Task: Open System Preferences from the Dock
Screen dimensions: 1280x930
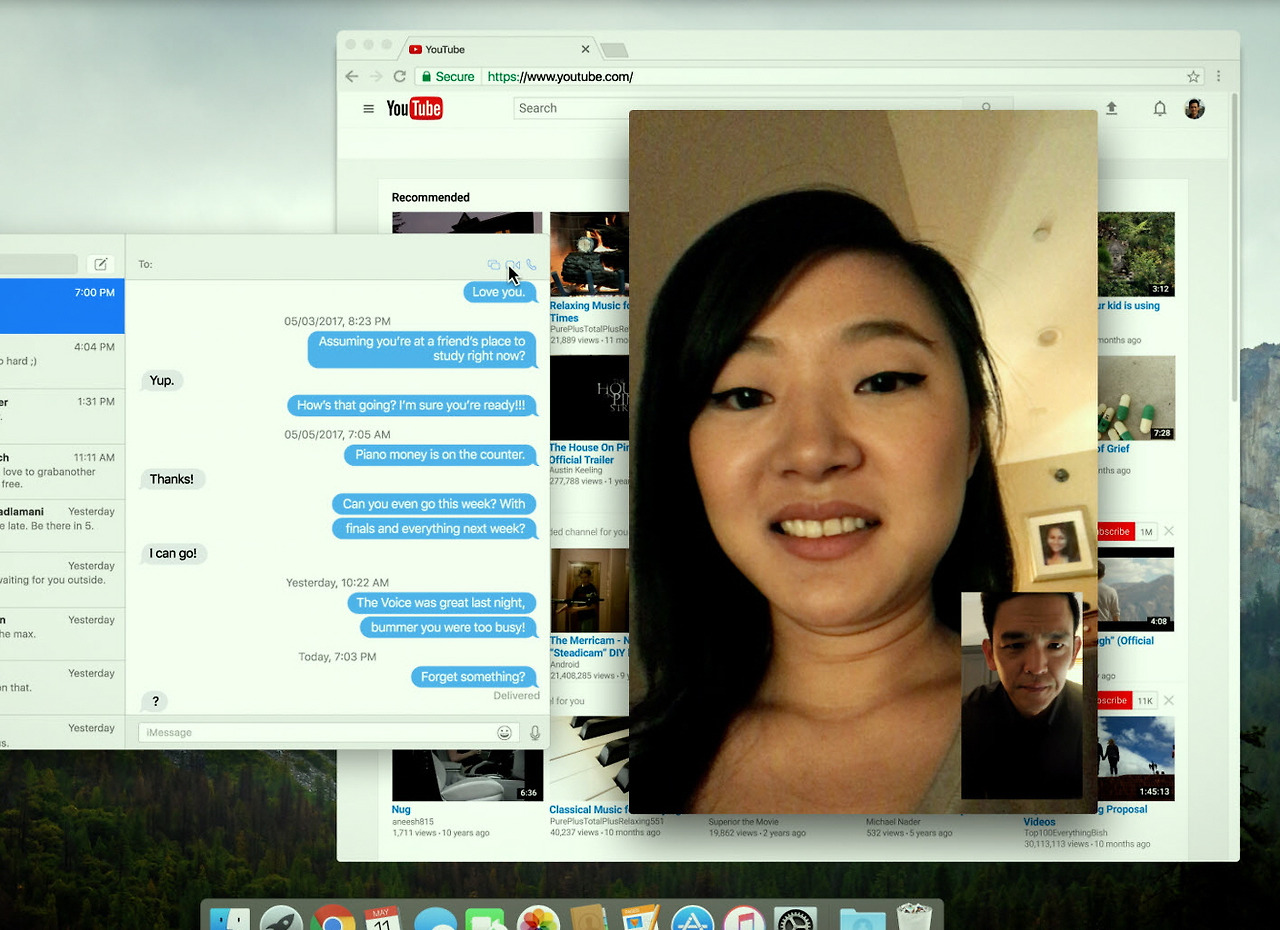Action: click(x=796, y=918)
